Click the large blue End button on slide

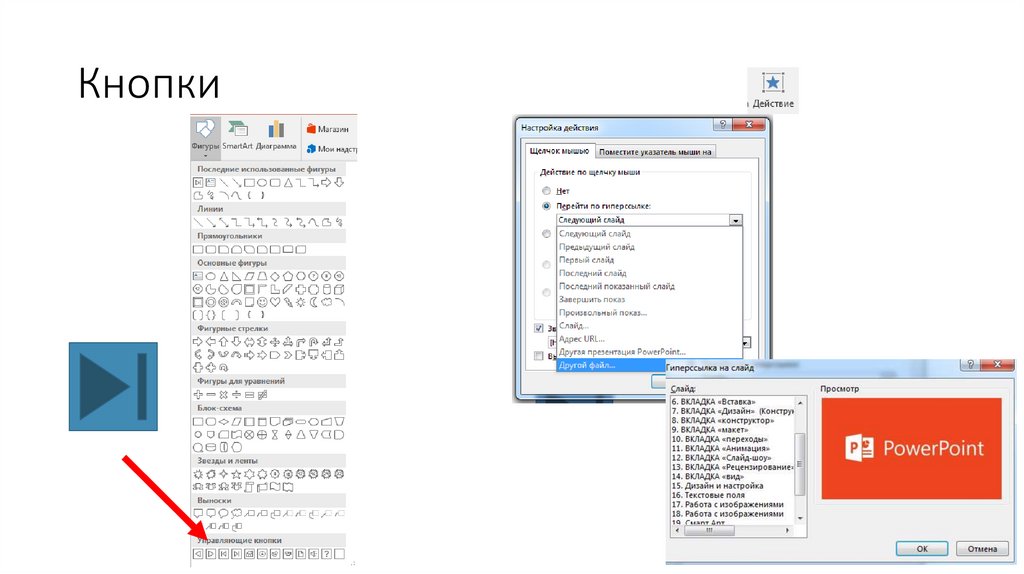coord(113,387)
